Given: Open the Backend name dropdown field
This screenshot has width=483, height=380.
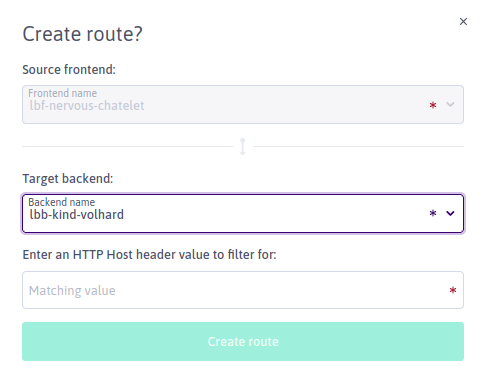Looking at the screenshot, I should (243, 213).
